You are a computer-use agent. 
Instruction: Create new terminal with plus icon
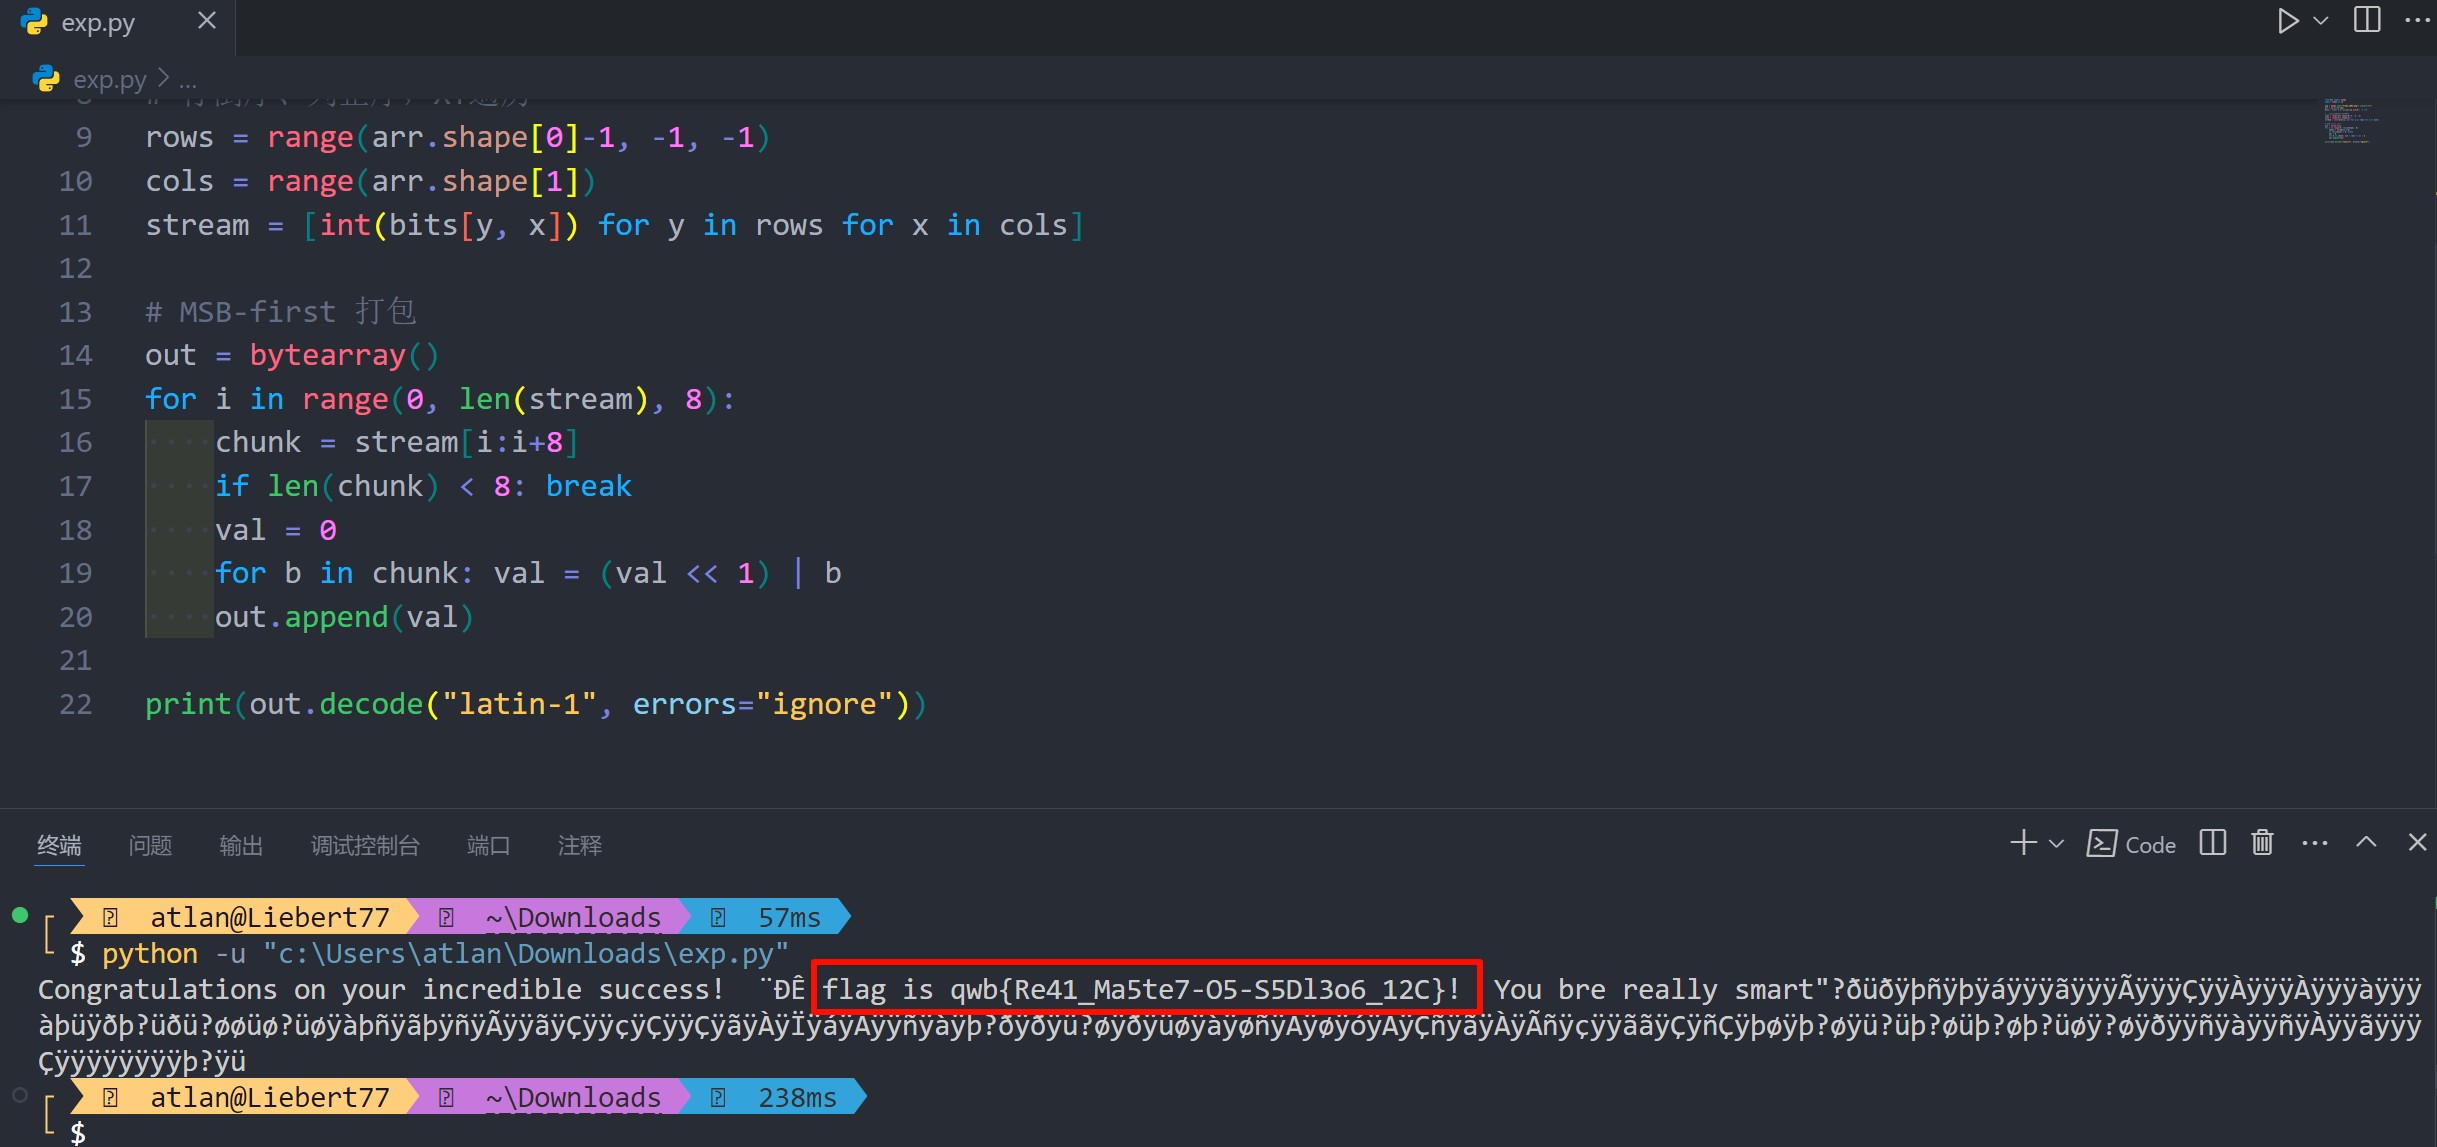tap(2023, 843)
